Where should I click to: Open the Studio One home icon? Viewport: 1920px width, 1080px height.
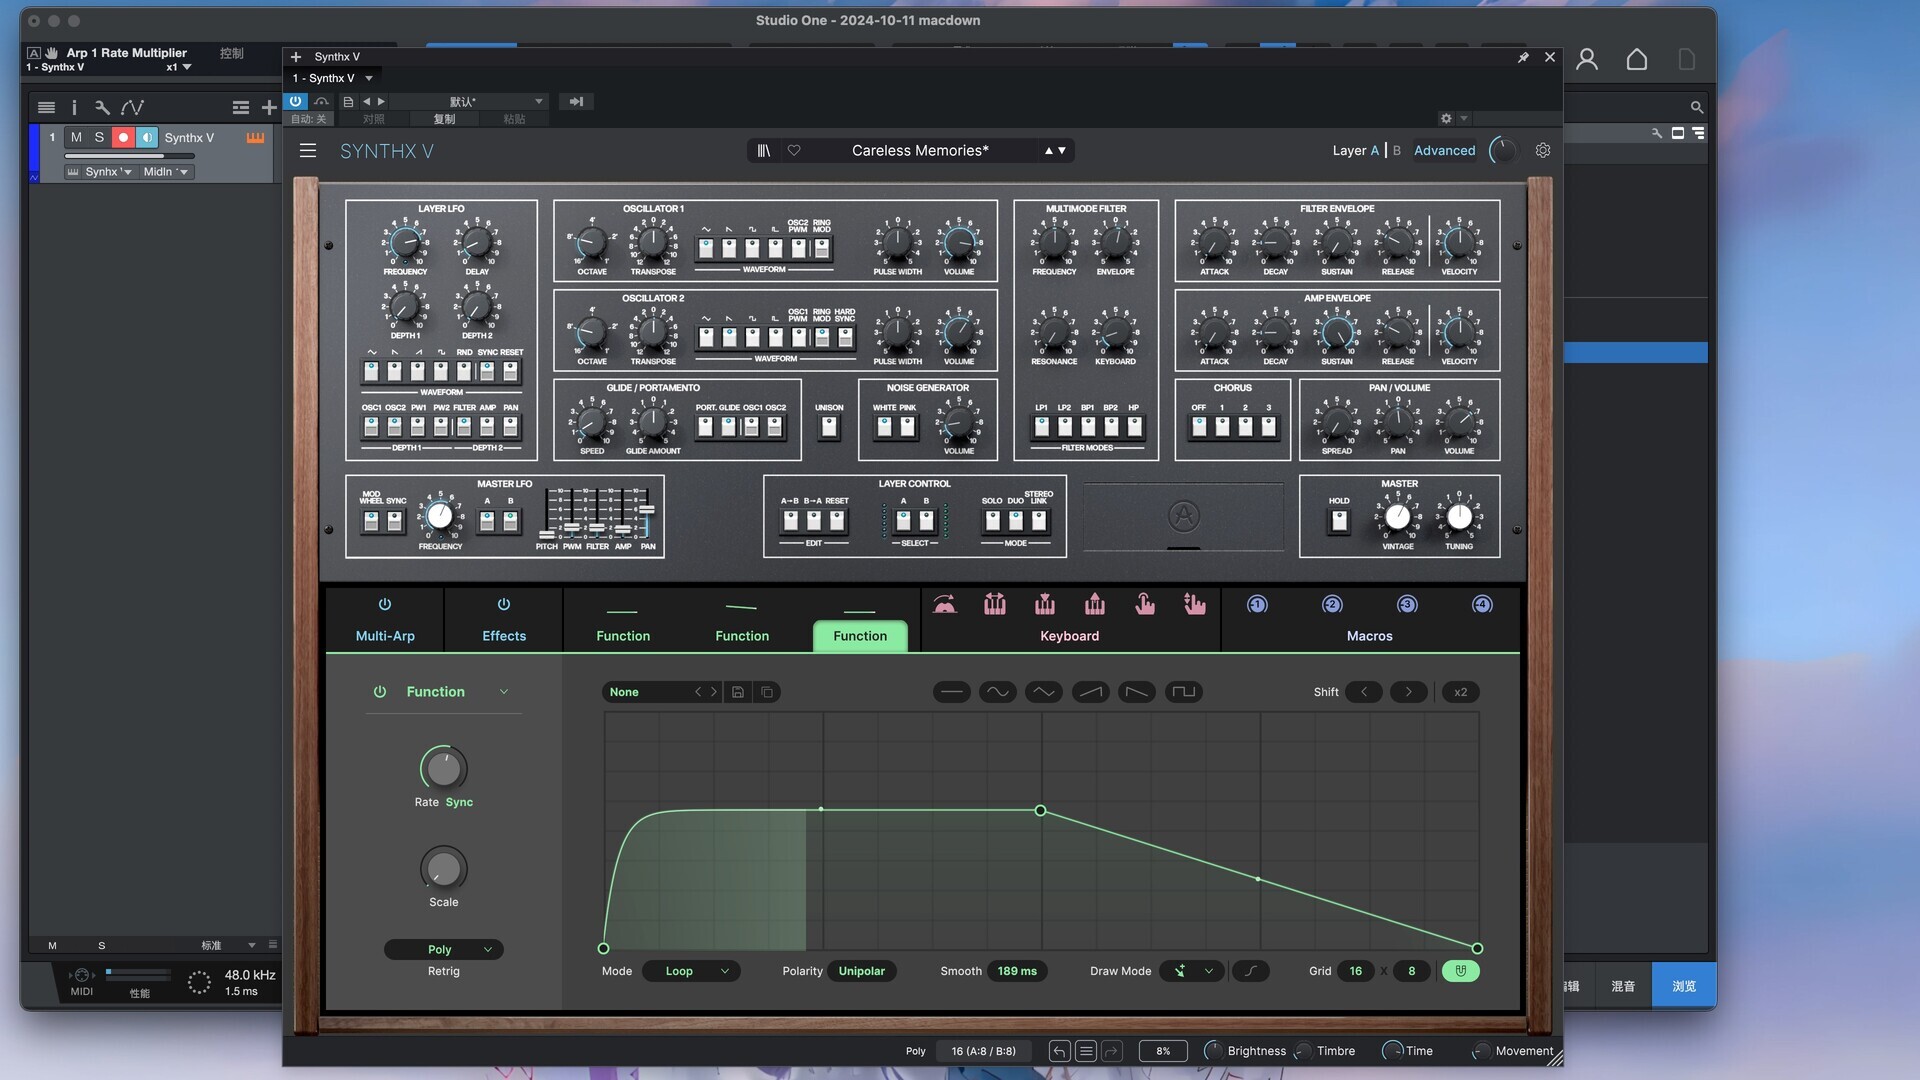(1637, 60)
